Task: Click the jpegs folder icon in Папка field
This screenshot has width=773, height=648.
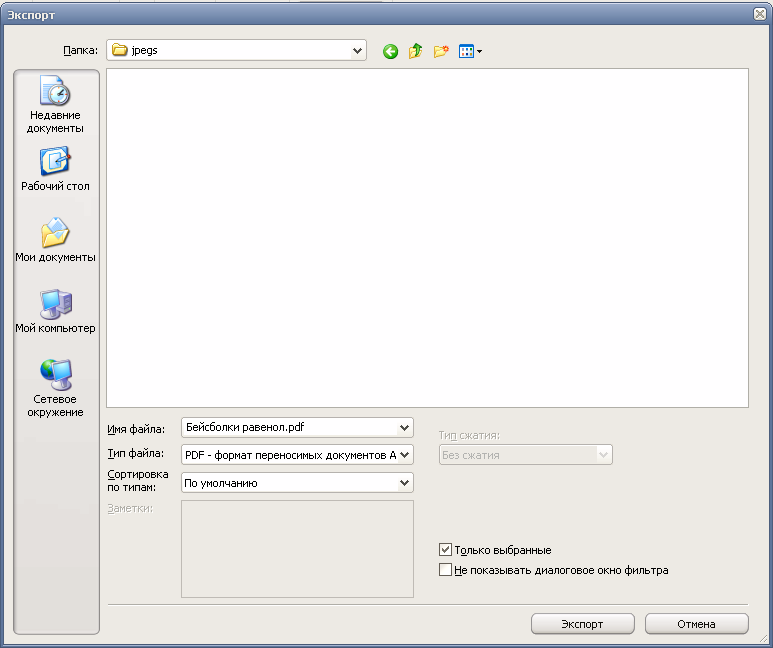Action: pyautogui.click(x=119, y=50)
